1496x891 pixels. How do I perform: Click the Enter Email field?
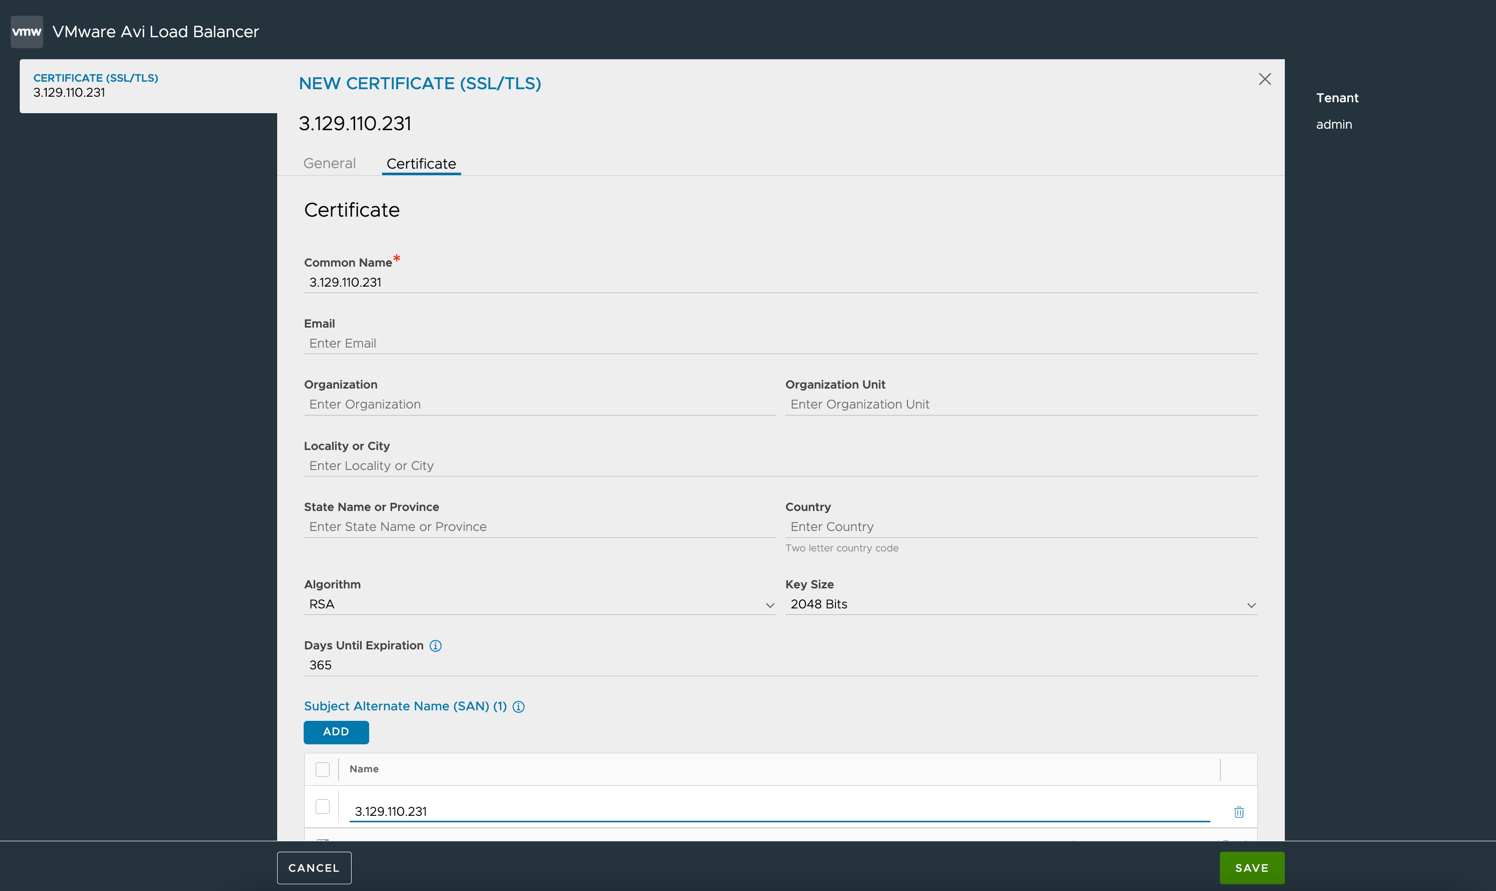click(x=781, y=343)
